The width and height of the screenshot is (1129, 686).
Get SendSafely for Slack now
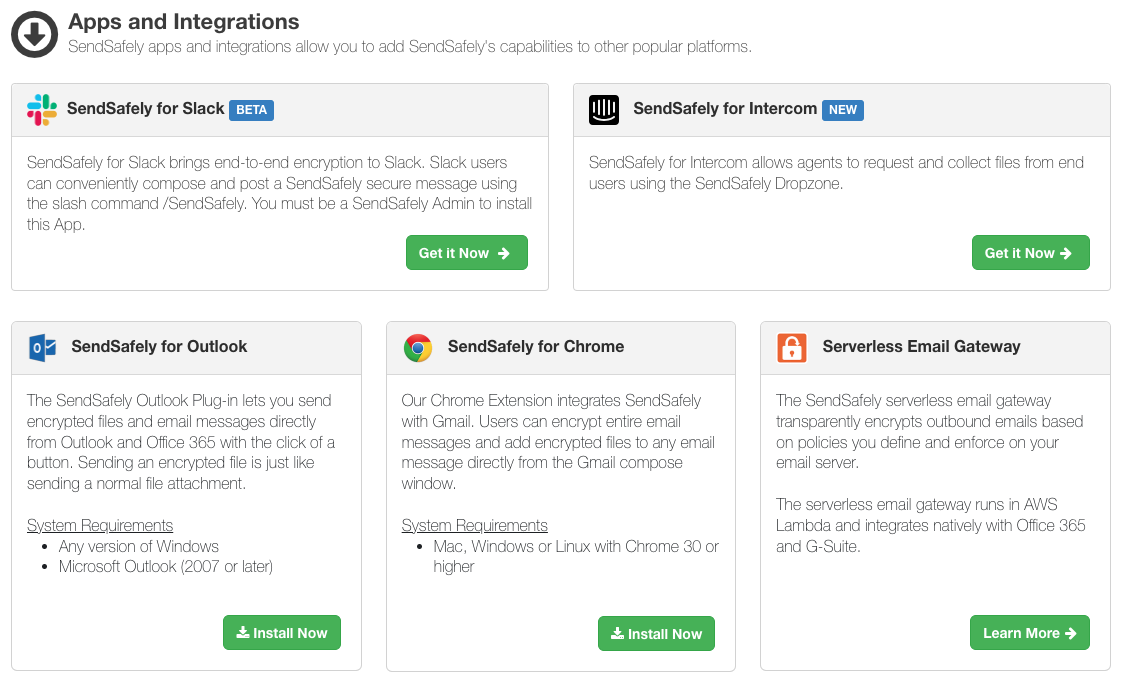tap(467, 253)
